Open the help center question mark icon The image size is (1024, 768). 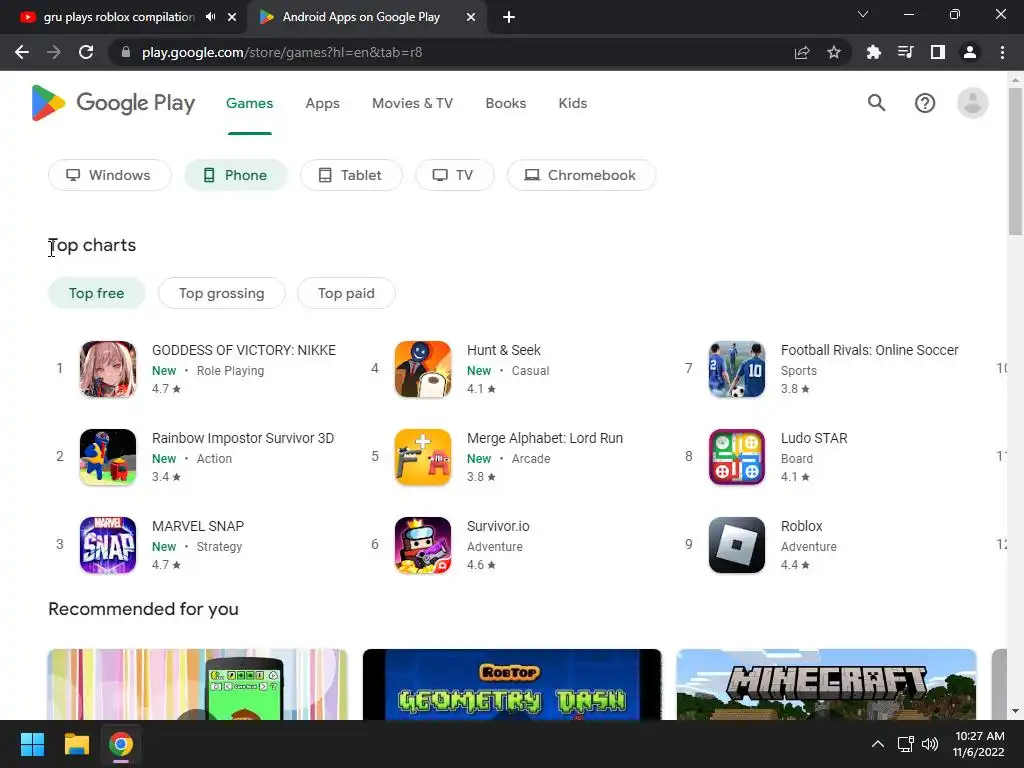tap(925, 103)
